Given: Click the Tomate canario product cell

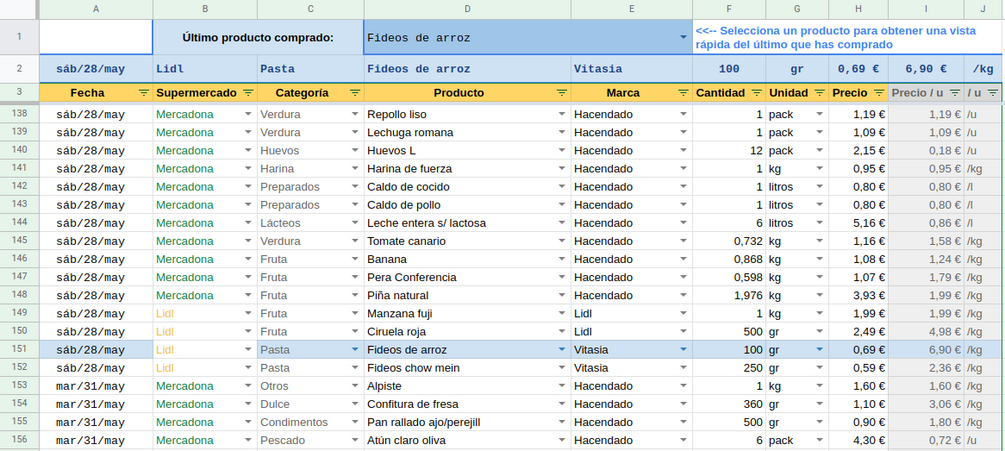Looking at the screenshot, I should (467, 241).
